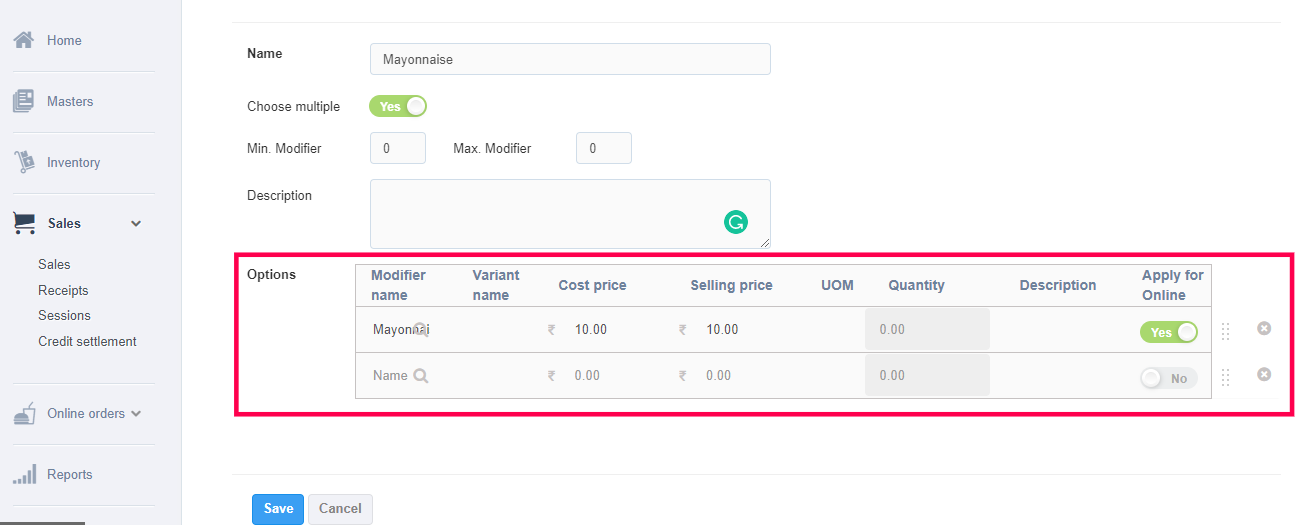Open Credit settlement submenu item

point(87,341)
